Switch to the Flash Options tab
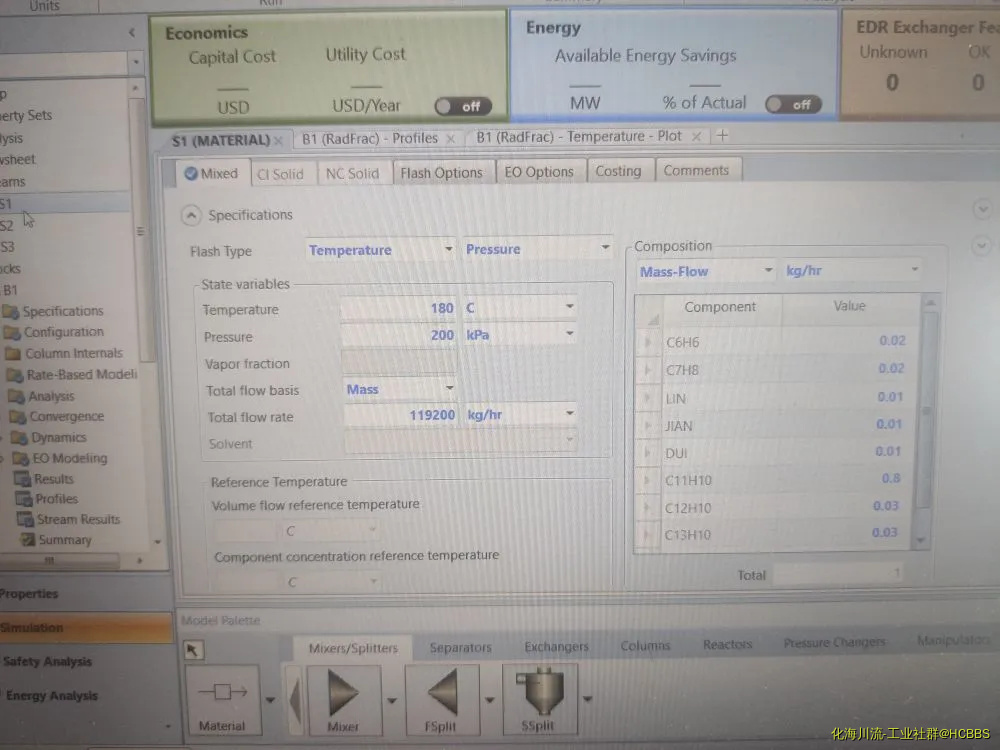Viewport: 1000px width, 750px height. click(x=441, y=173)
